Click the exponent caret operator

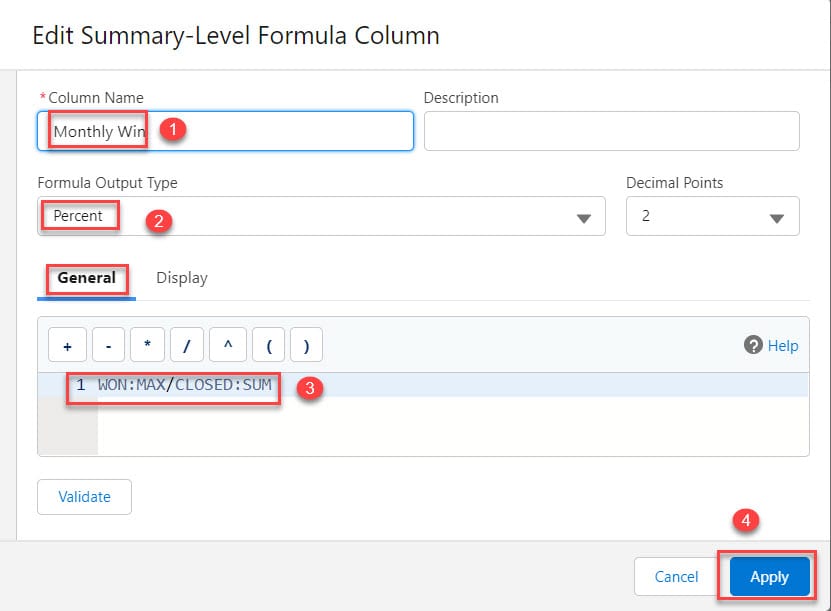point(227,344)
